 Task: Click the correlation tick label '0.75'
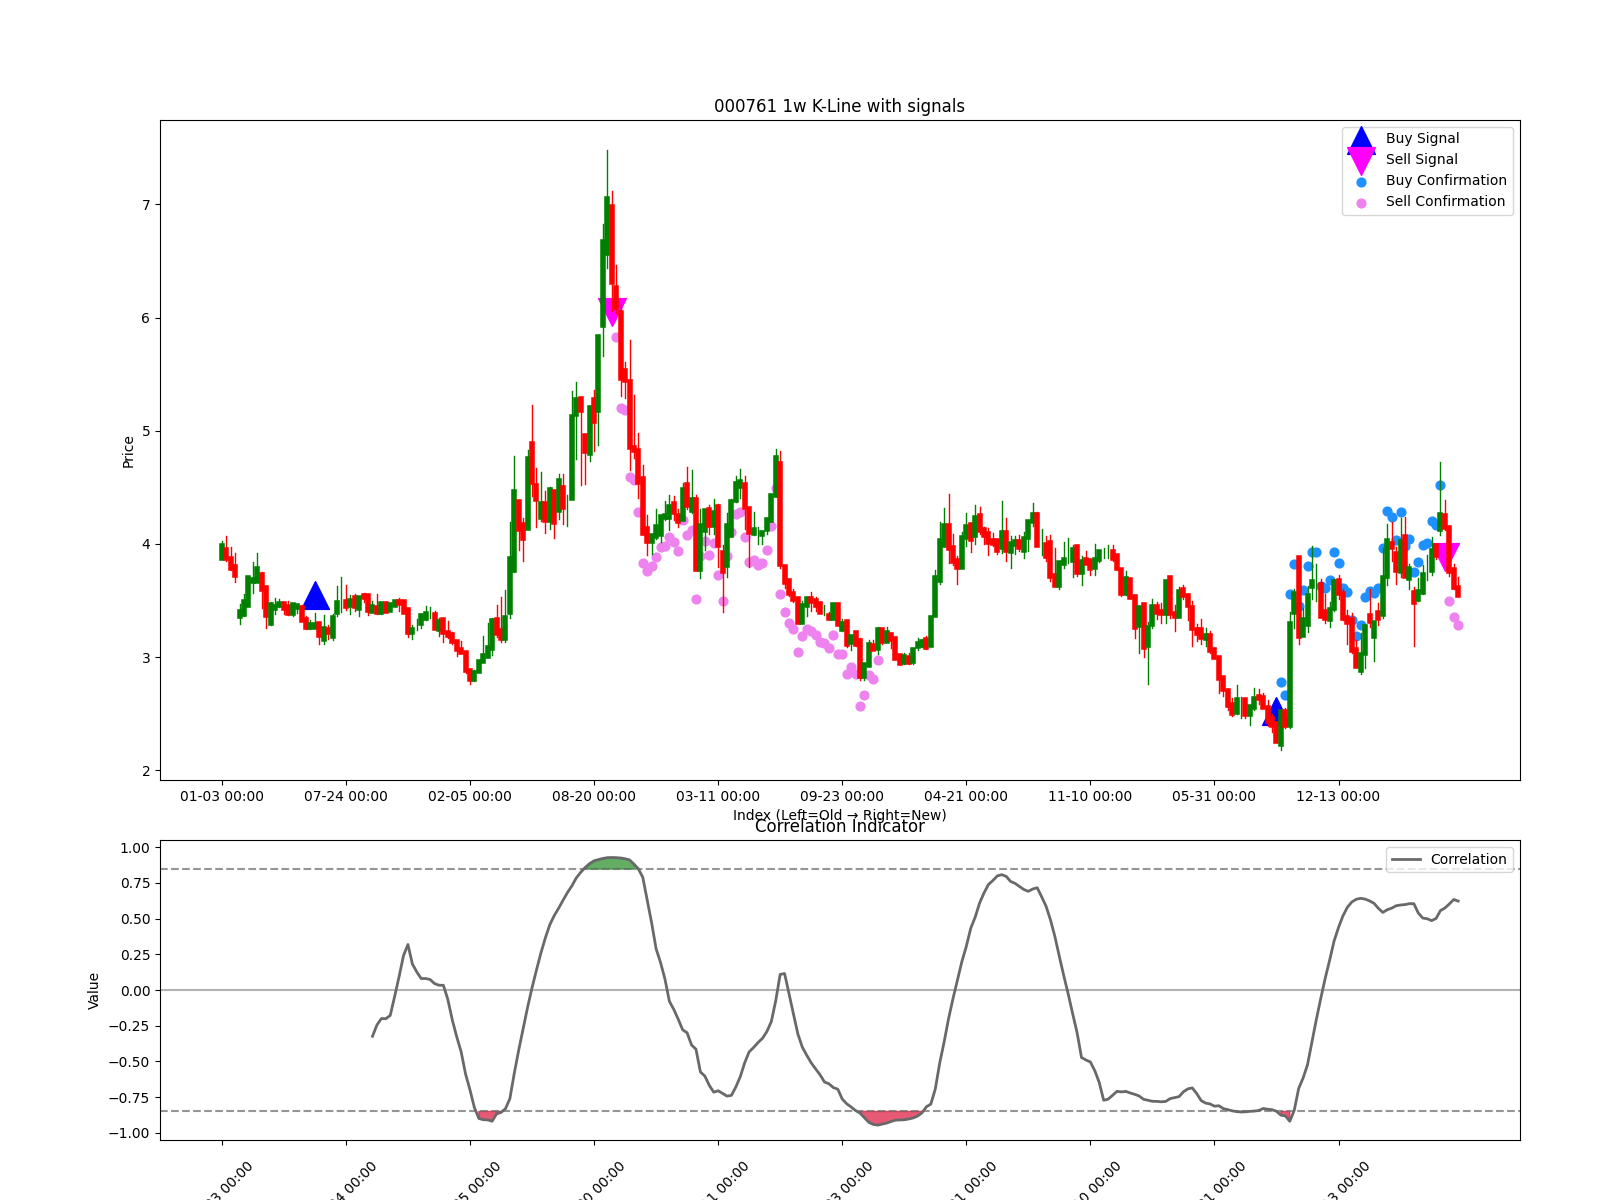134,883
